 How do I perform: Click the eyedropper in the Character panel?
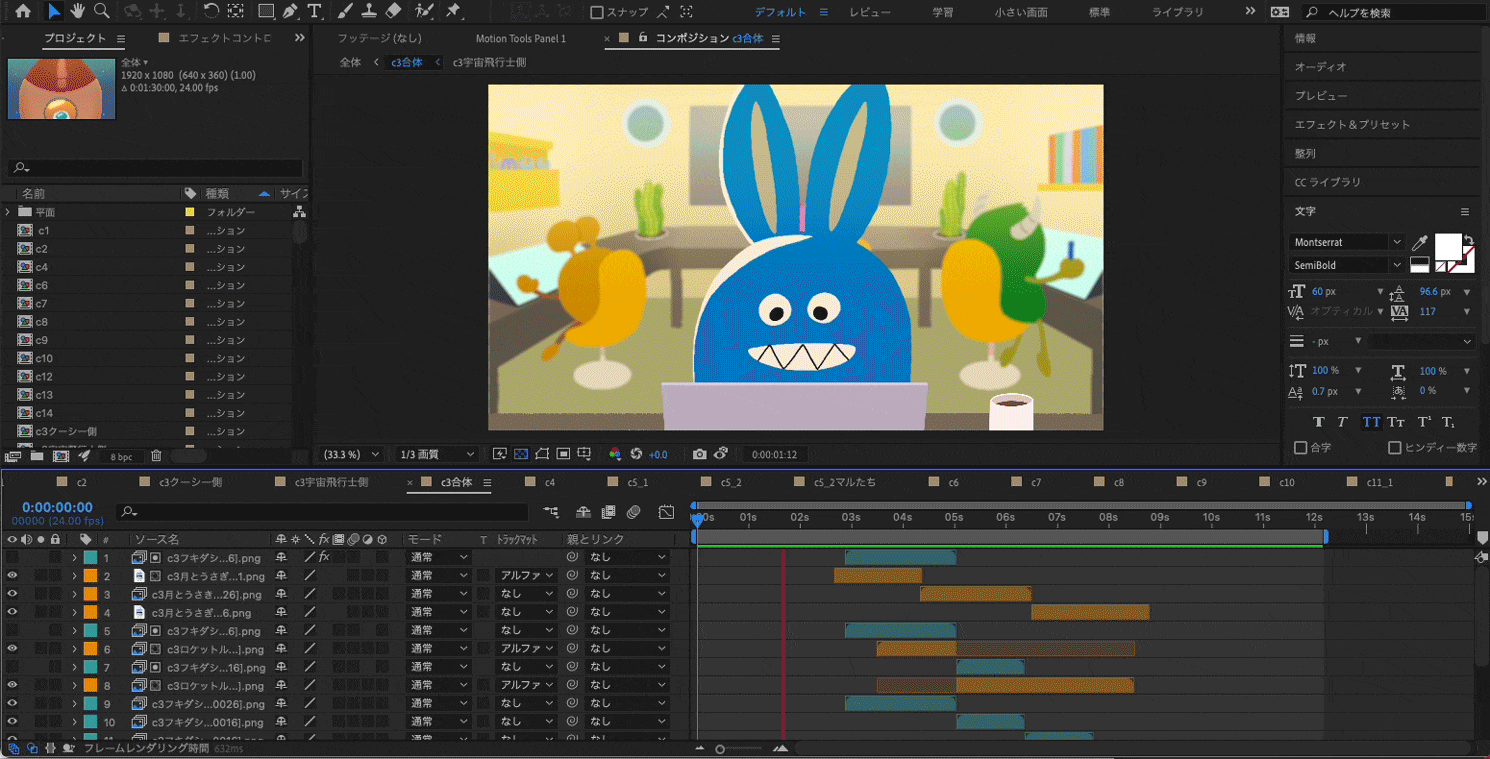click(x=1419, y=242)
